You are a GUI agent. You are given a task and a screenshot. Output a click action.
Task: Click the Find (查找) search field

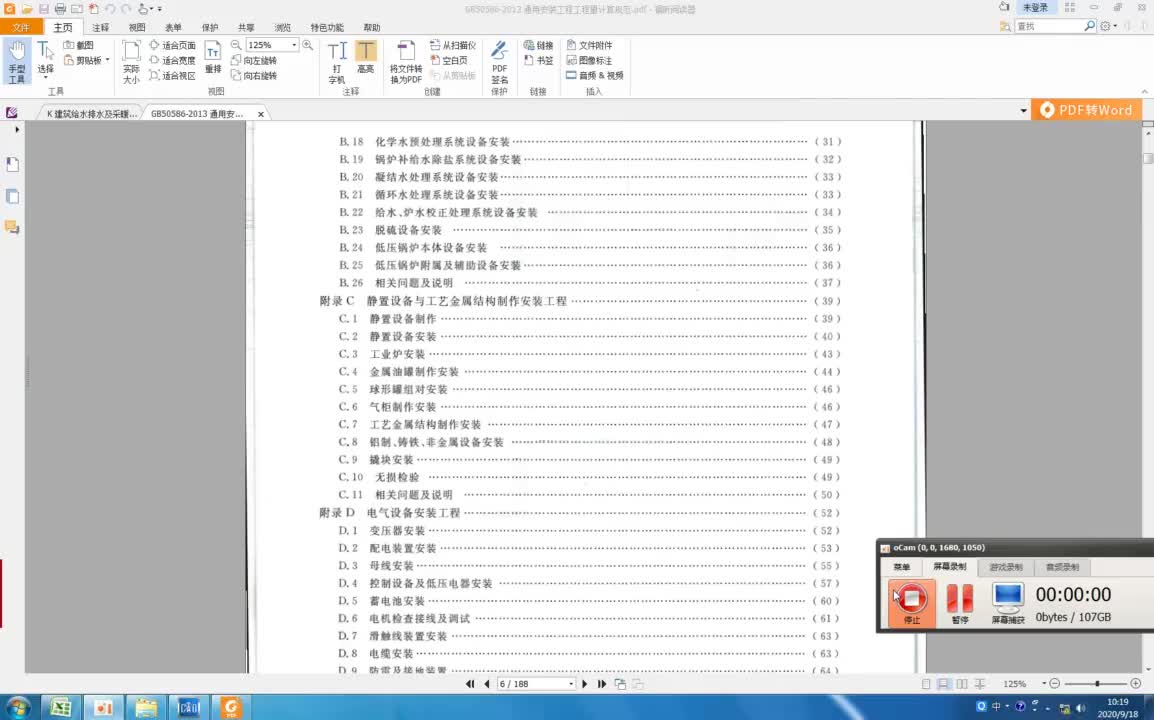(x=1048, y=26)
